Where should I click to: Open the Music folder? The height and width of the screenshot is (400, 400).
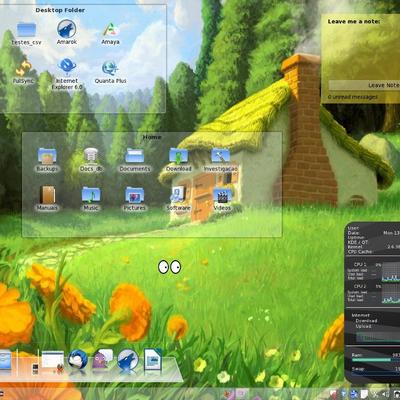pos(91,198)
